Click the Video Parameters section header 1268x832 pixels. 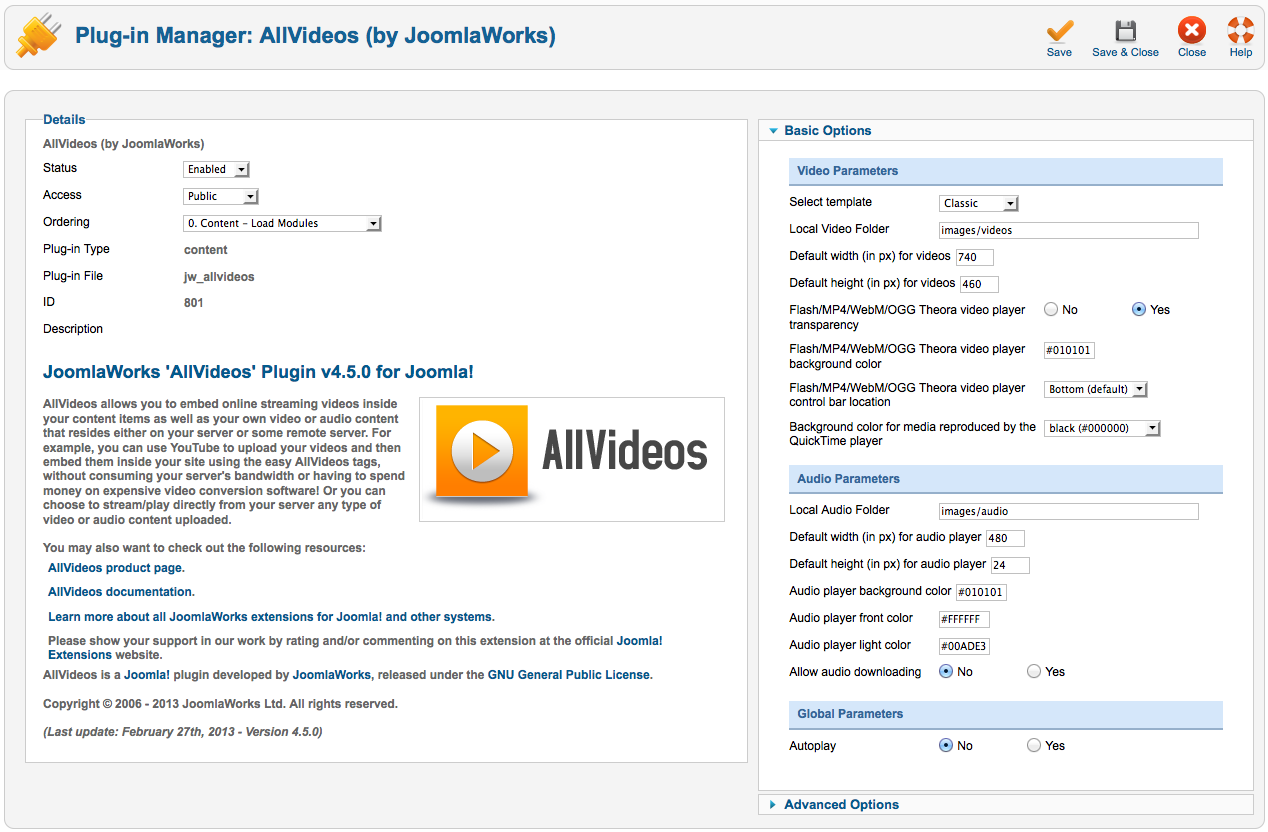(x=1006, y=171)
